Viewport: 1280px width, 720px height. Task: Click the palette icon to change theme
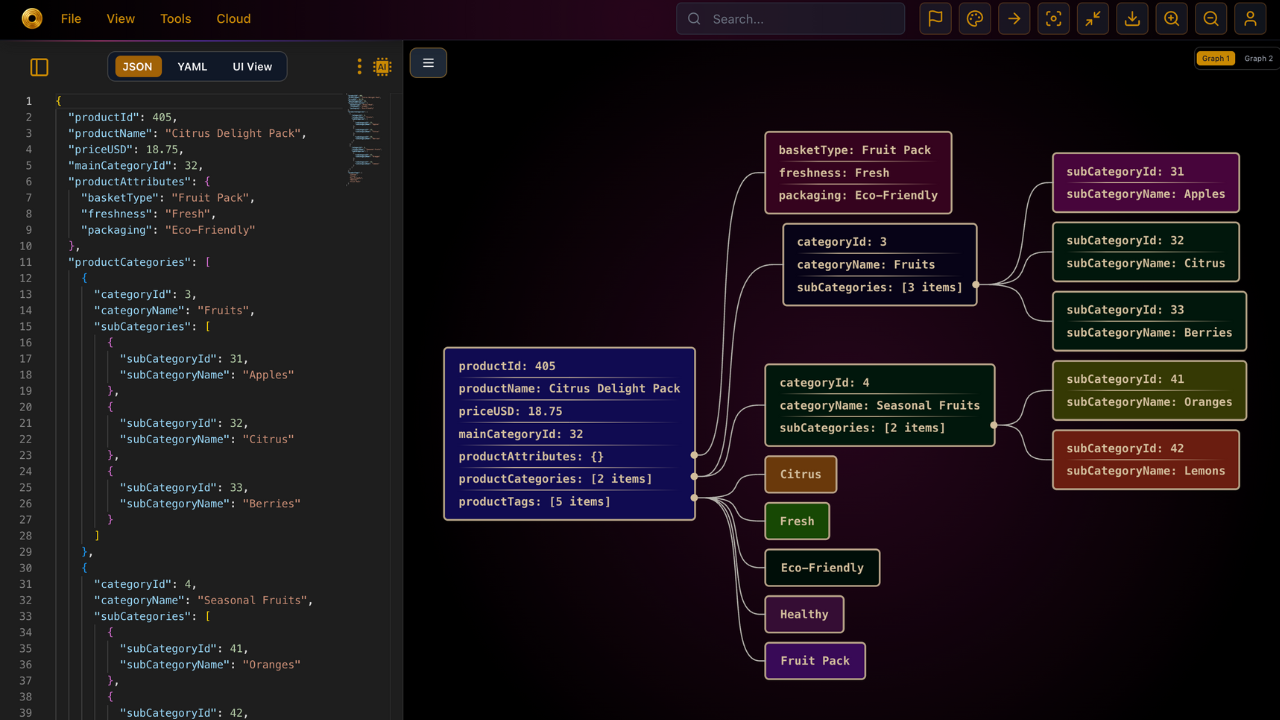tap(974, 18)
